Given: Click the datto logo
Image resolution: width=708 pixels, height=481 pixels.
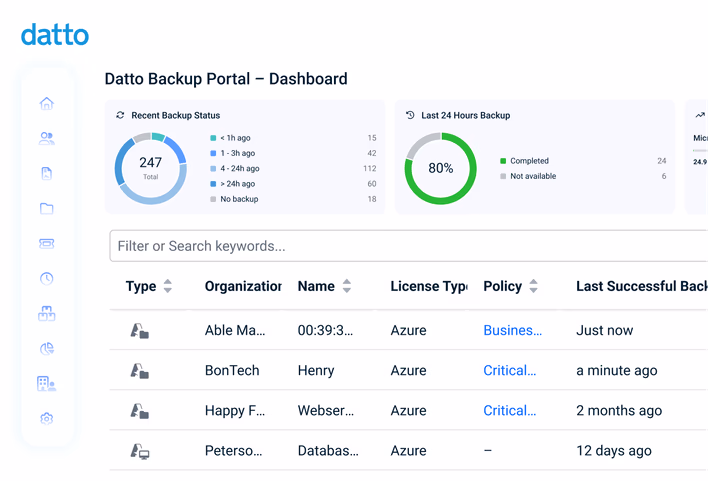Looking at the screenshot, I should [55, 35].
